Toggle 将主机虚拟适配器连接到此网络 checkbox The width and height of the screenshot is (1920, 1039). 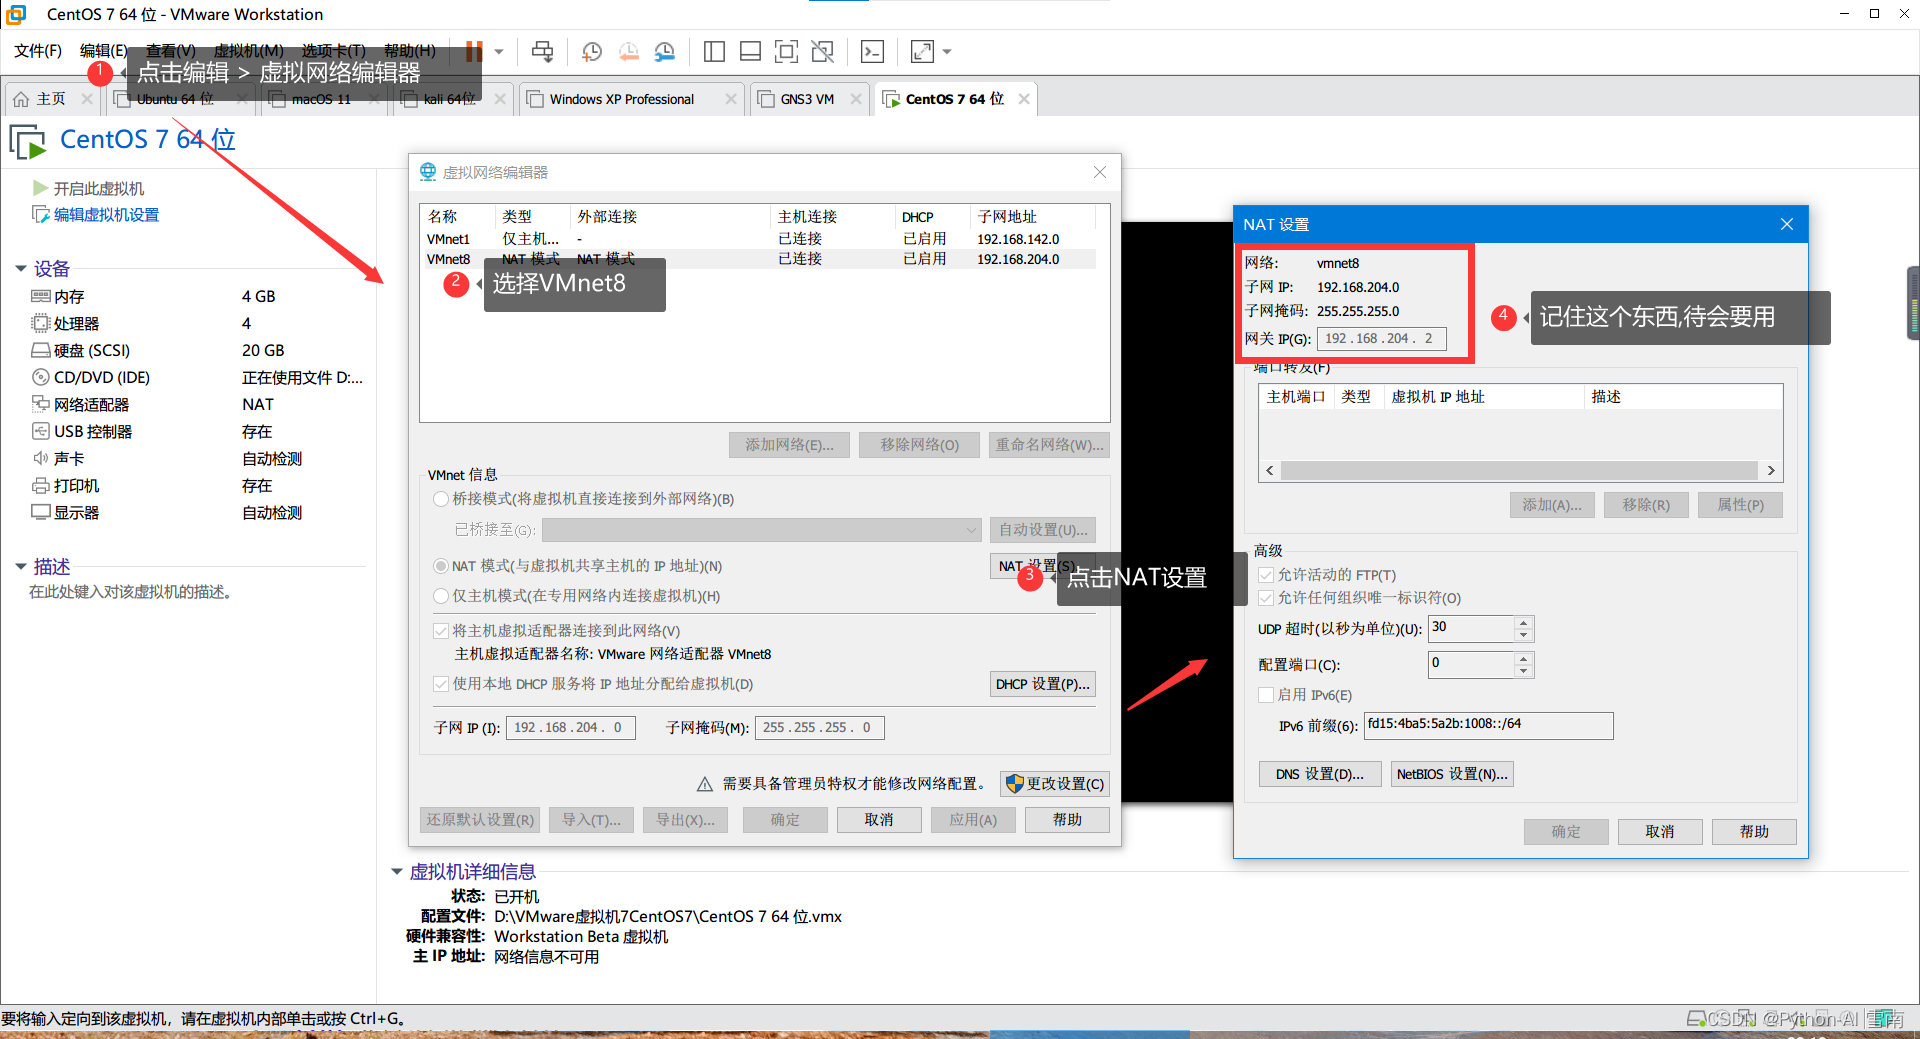point(440,631)
